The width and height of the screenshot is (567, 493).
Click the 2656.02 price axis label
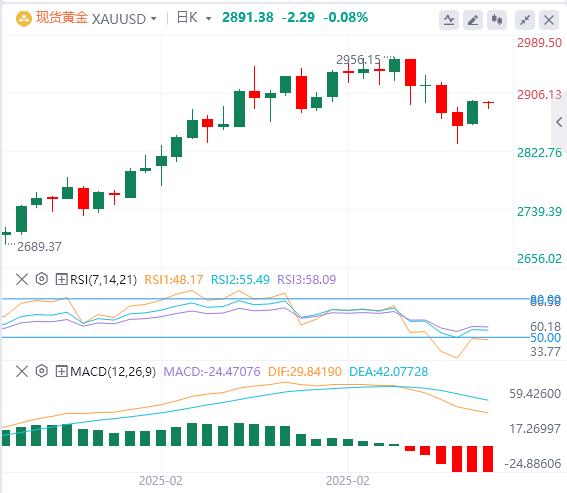(x=539, y=259)
